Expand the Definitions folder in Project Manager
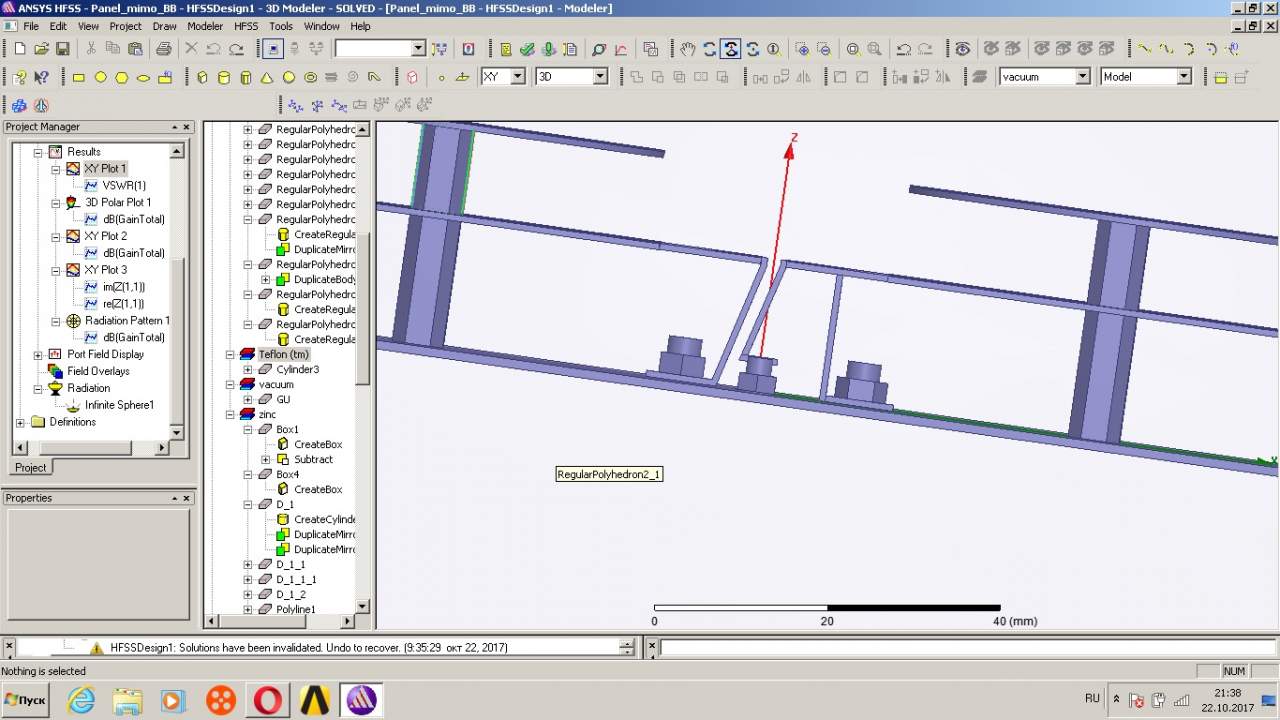The image size is (1280, 720). click(21, 422)
